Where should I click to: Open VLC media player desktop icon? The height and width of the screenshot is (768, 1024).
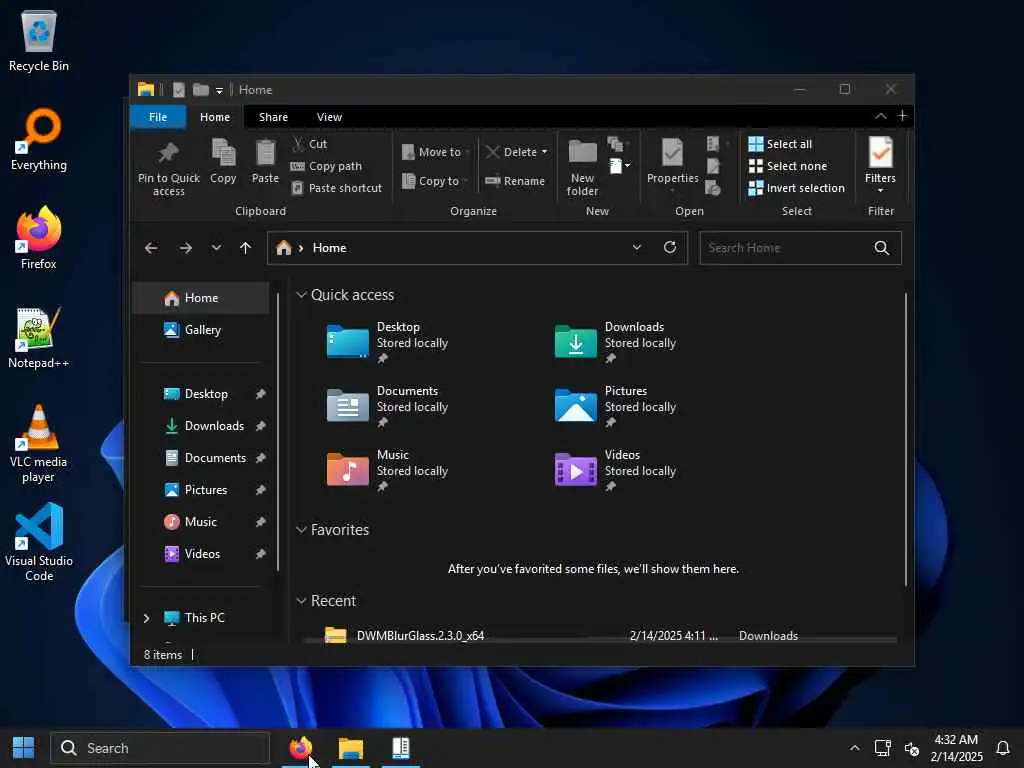[x=39, y=443]
